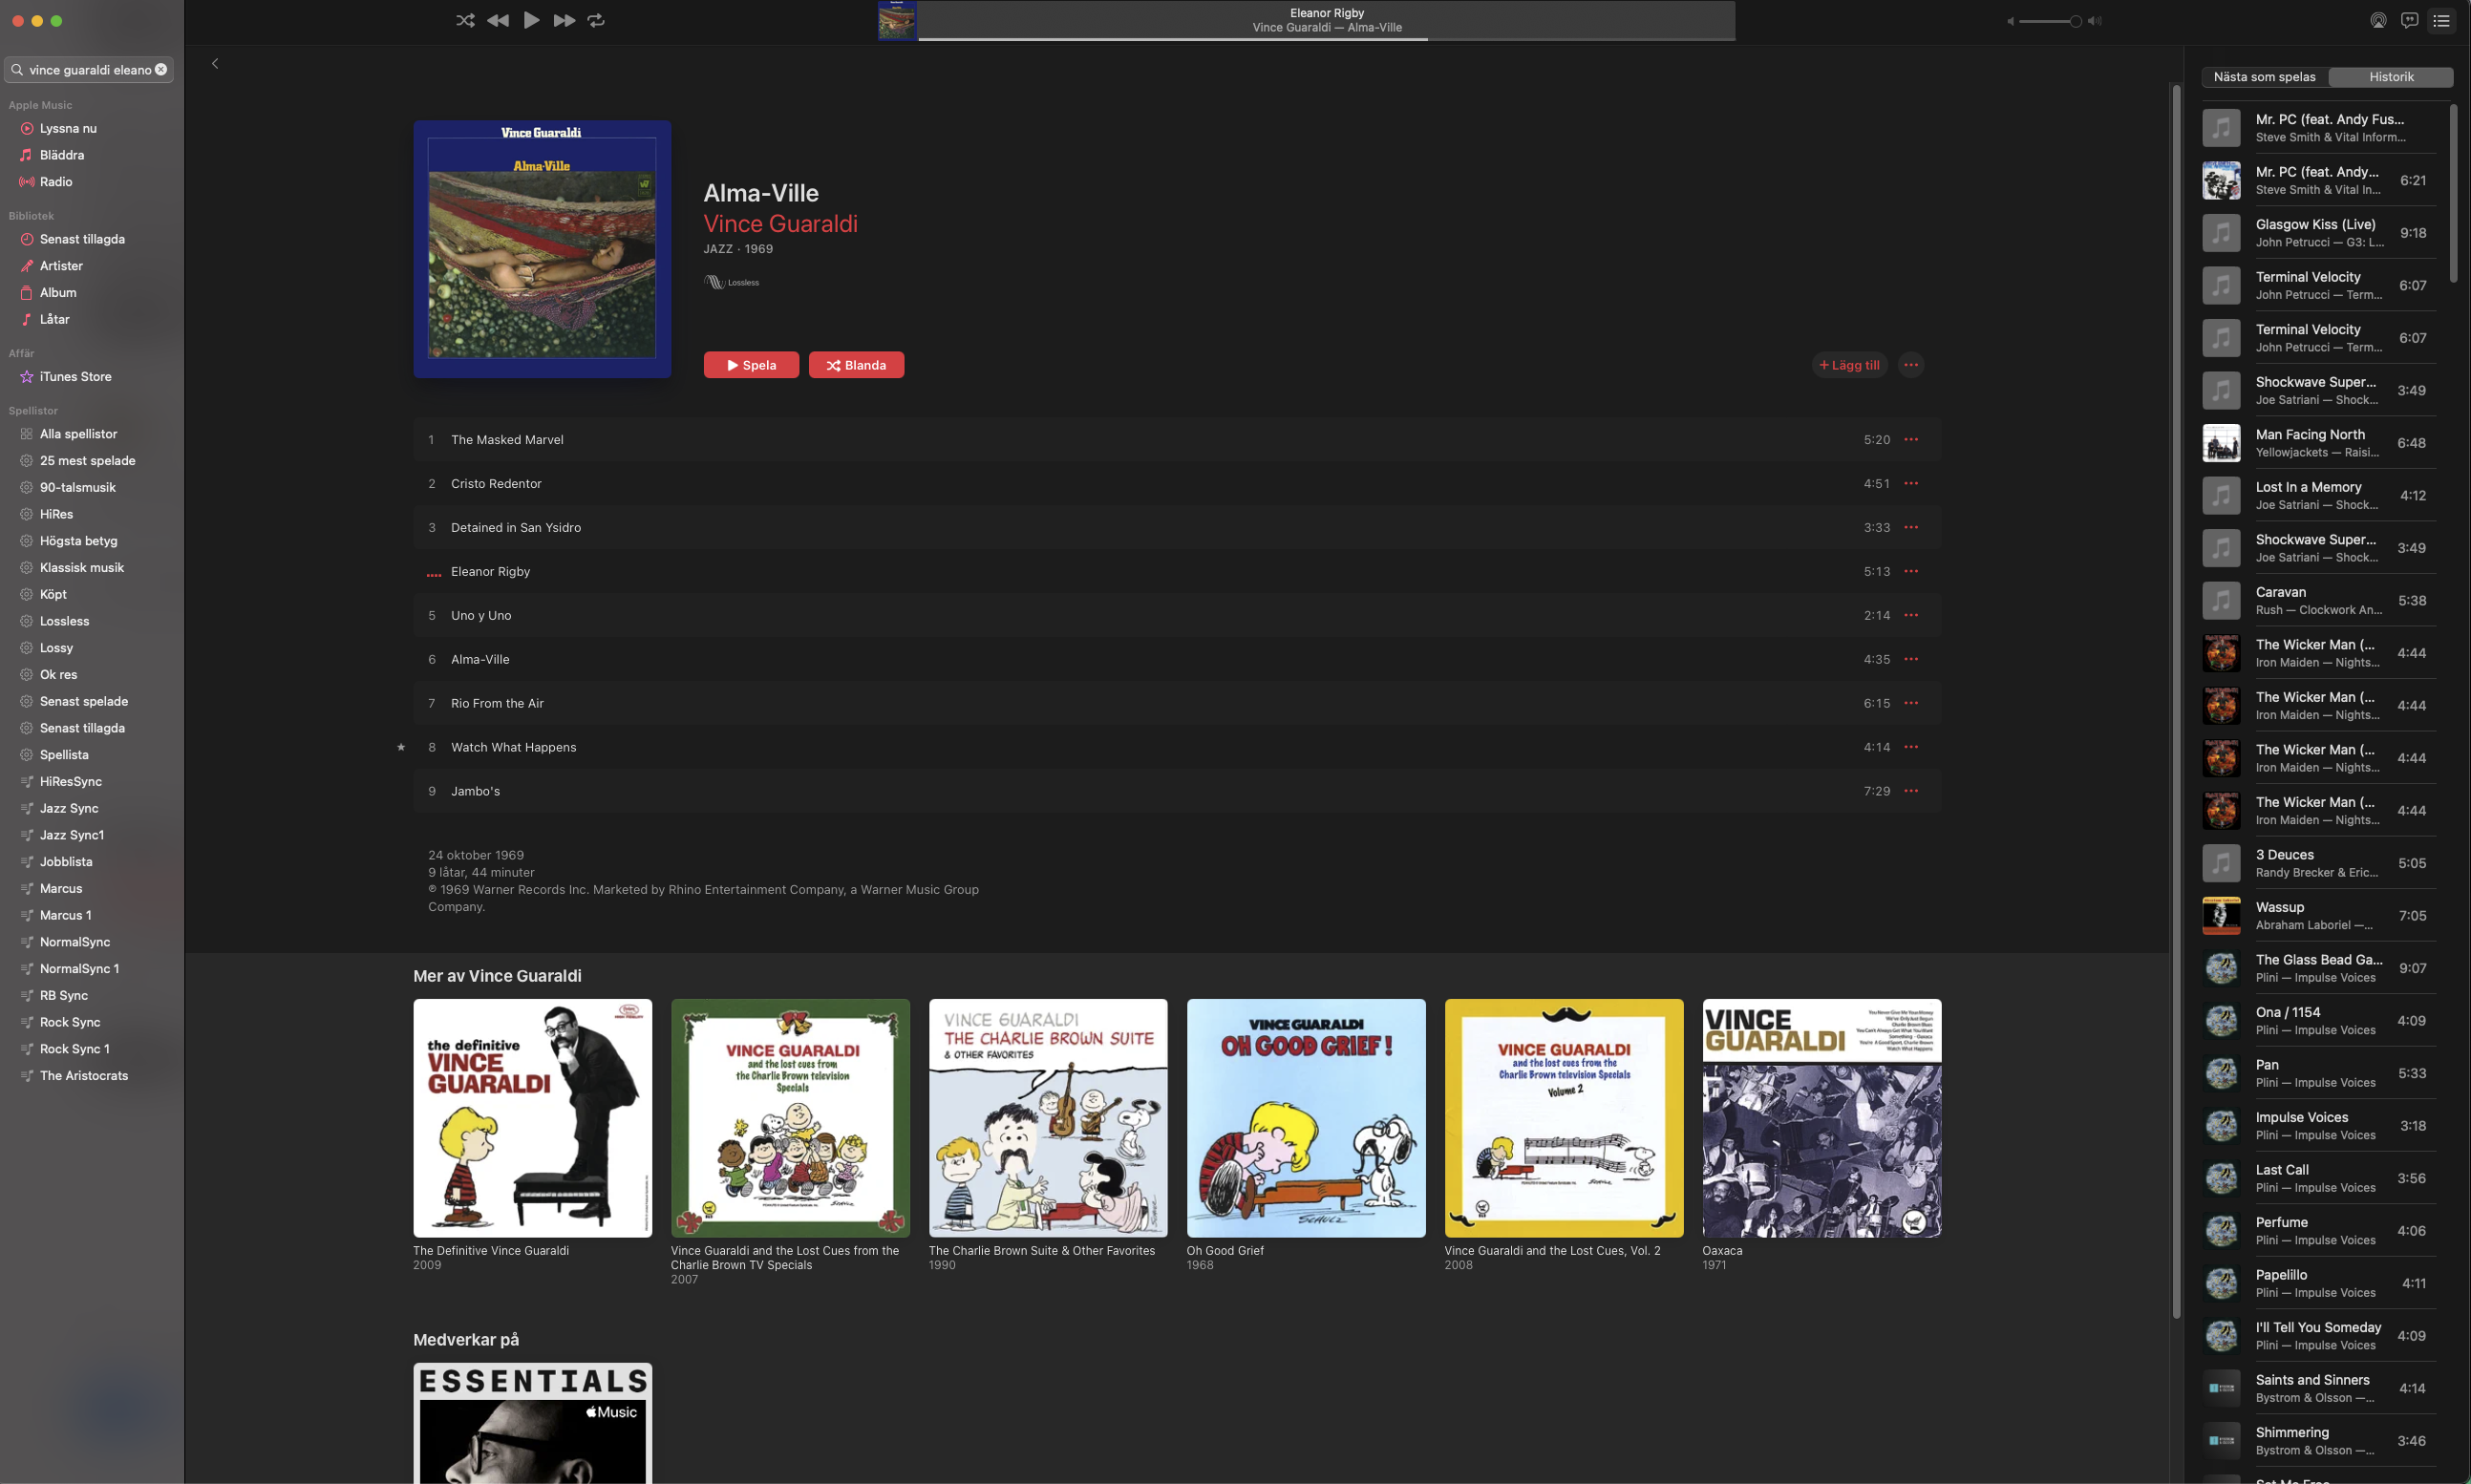Screen dimensions: 2471x1484
Task: Click the Spela button
Action: click(x=751, y=365)
